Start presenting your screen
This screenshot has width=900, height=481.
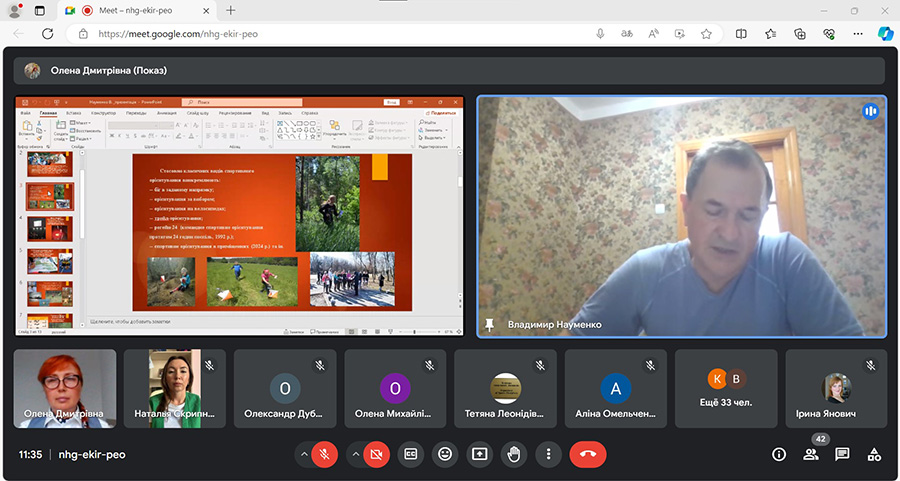(479, 454)
